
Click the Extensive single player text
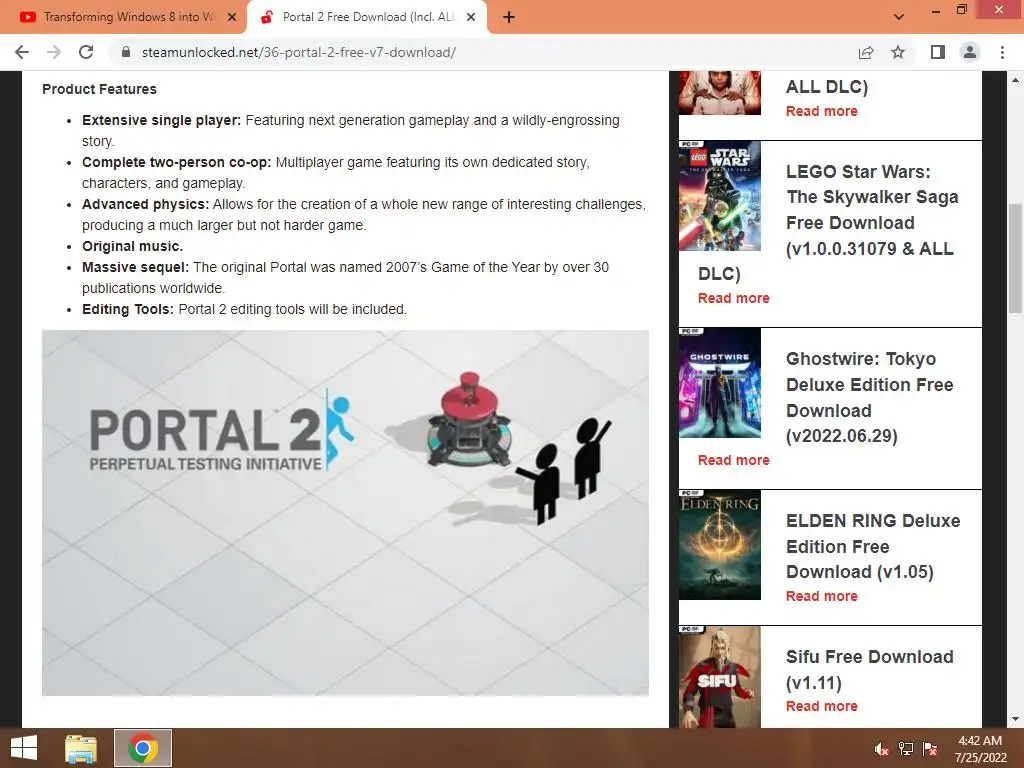[x=161, y=120]
